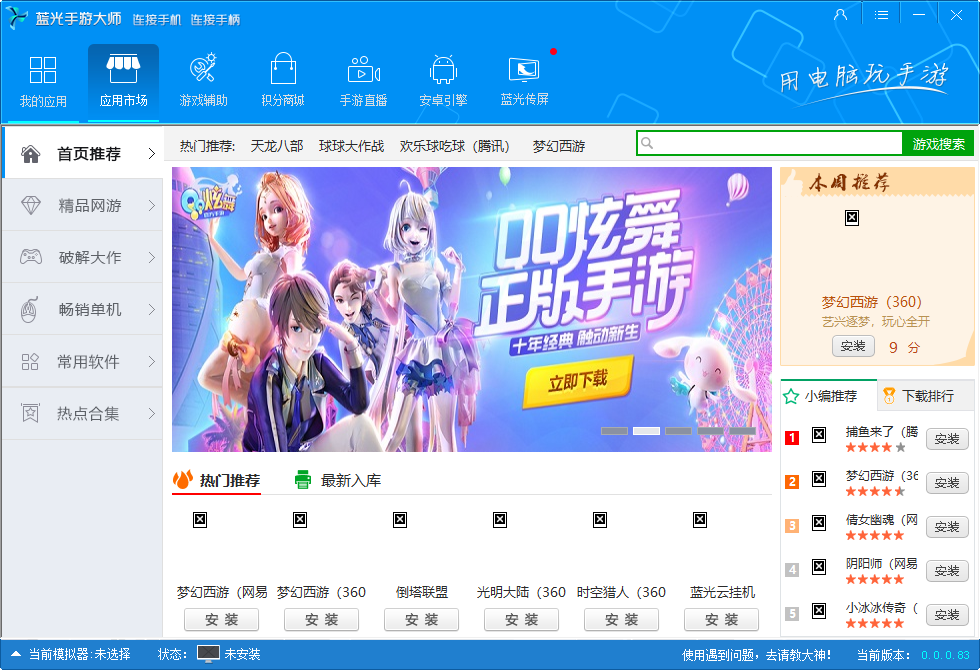The width and height of the screenshot is (980, 670).
Task: Install 倒塔联盟 game
Action: click(421, 619)
